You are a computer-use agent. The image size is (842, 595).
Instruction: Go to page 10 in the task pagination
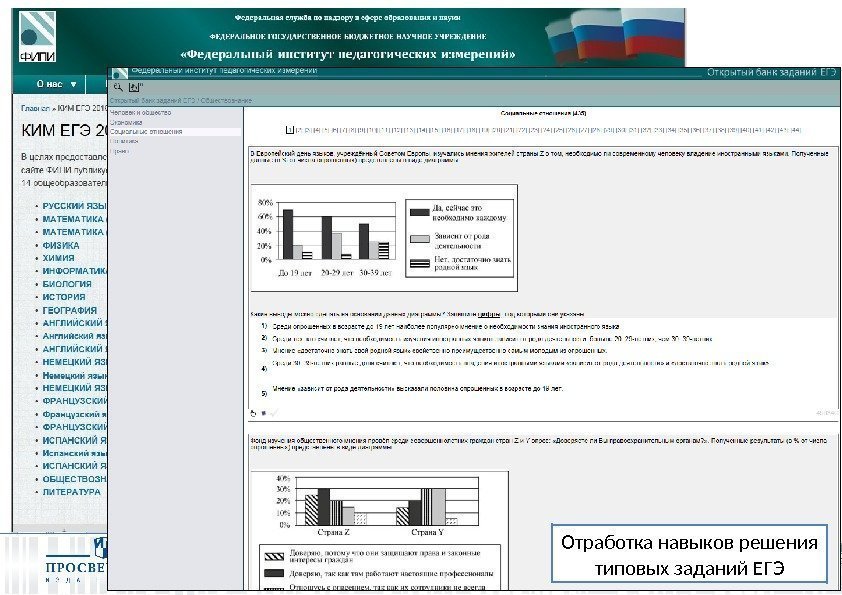click(x=372, y=130)
